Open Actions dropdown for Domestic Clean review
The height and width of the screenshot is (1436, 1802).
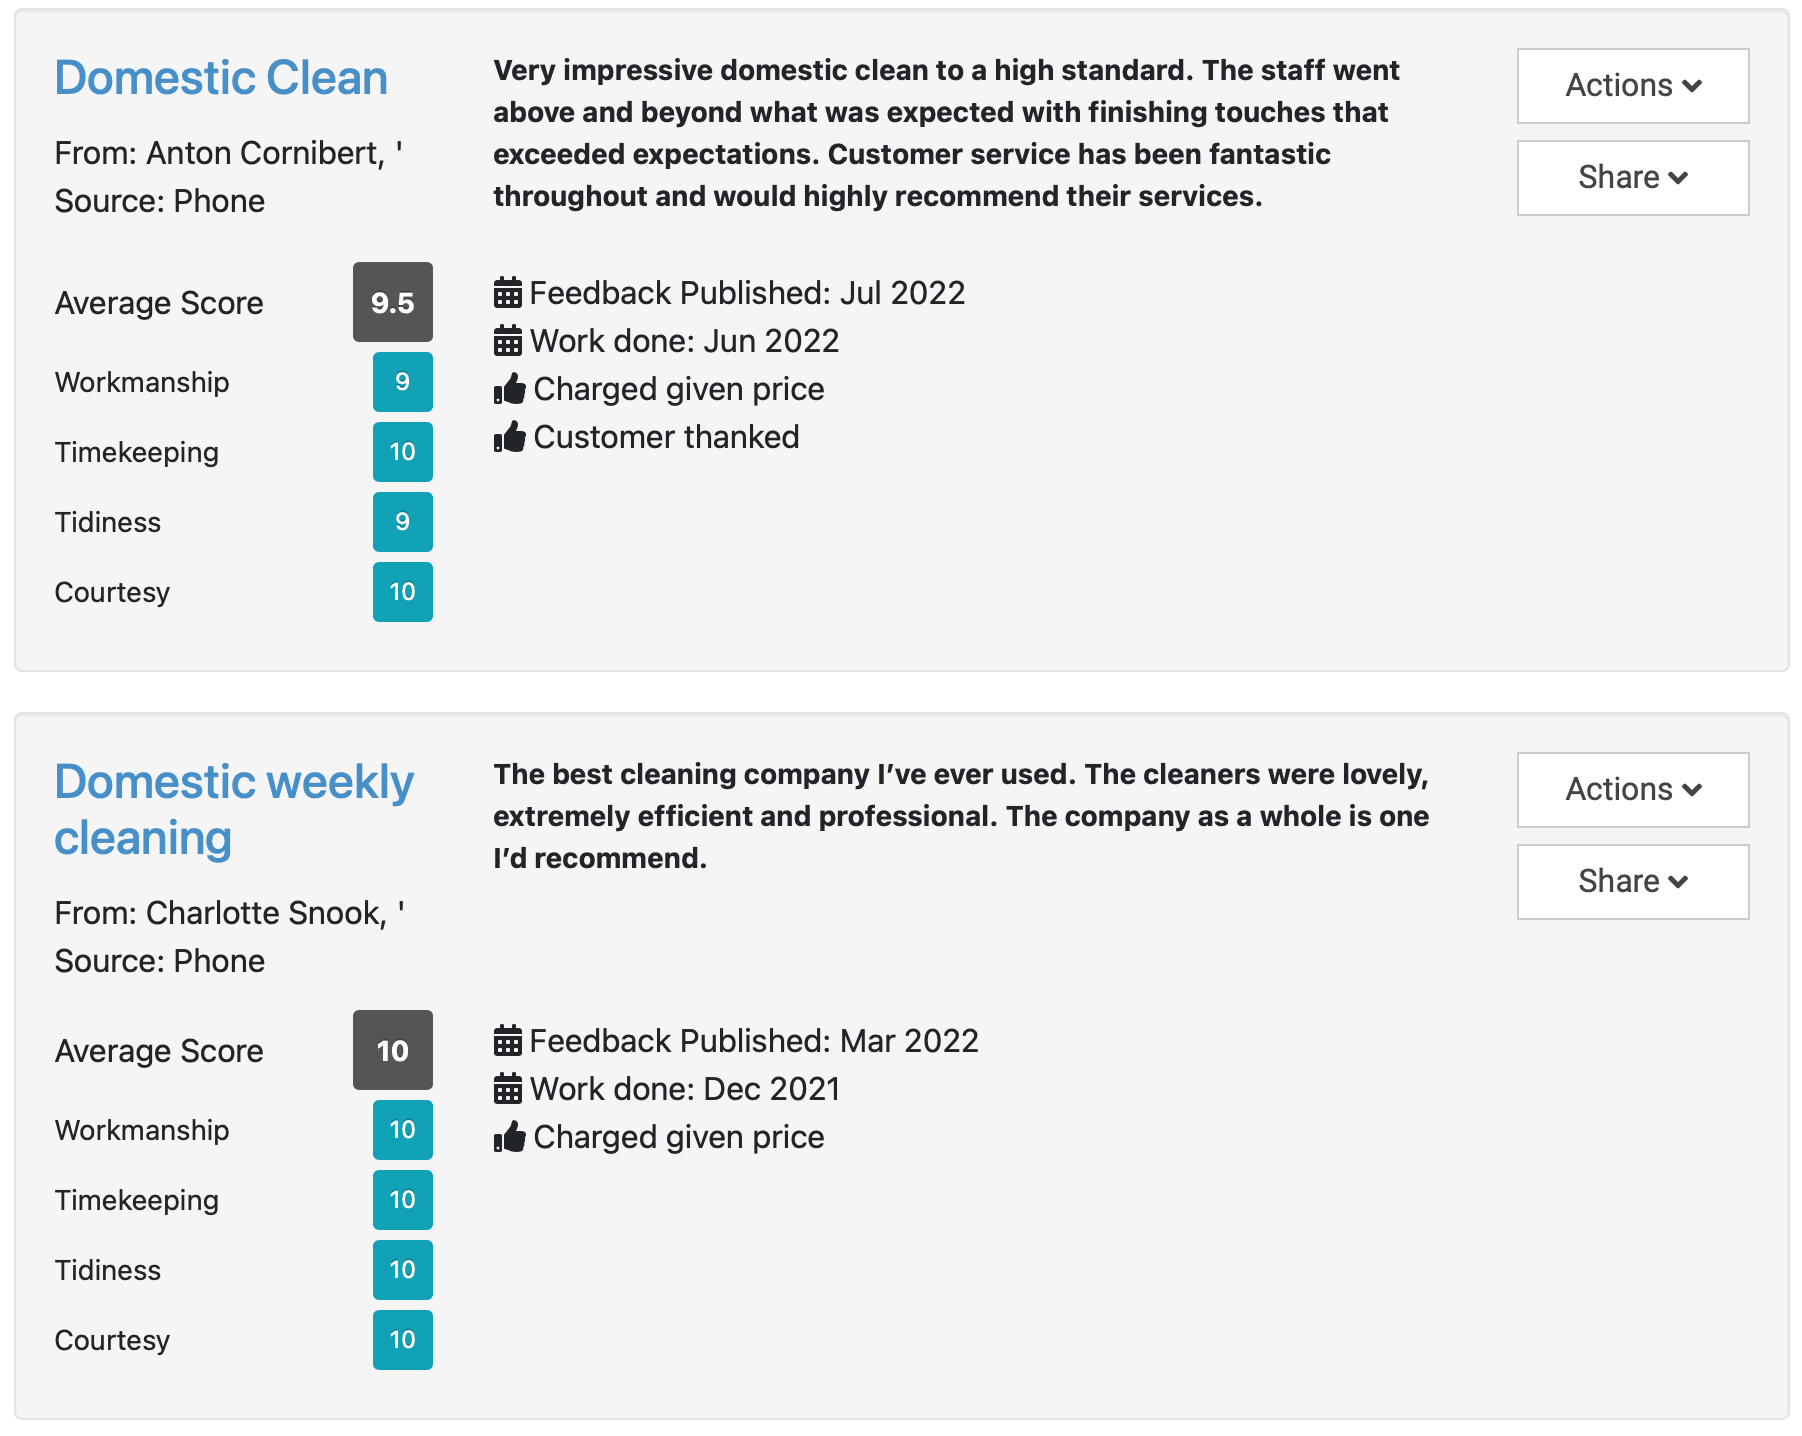tap(1632, 86)
